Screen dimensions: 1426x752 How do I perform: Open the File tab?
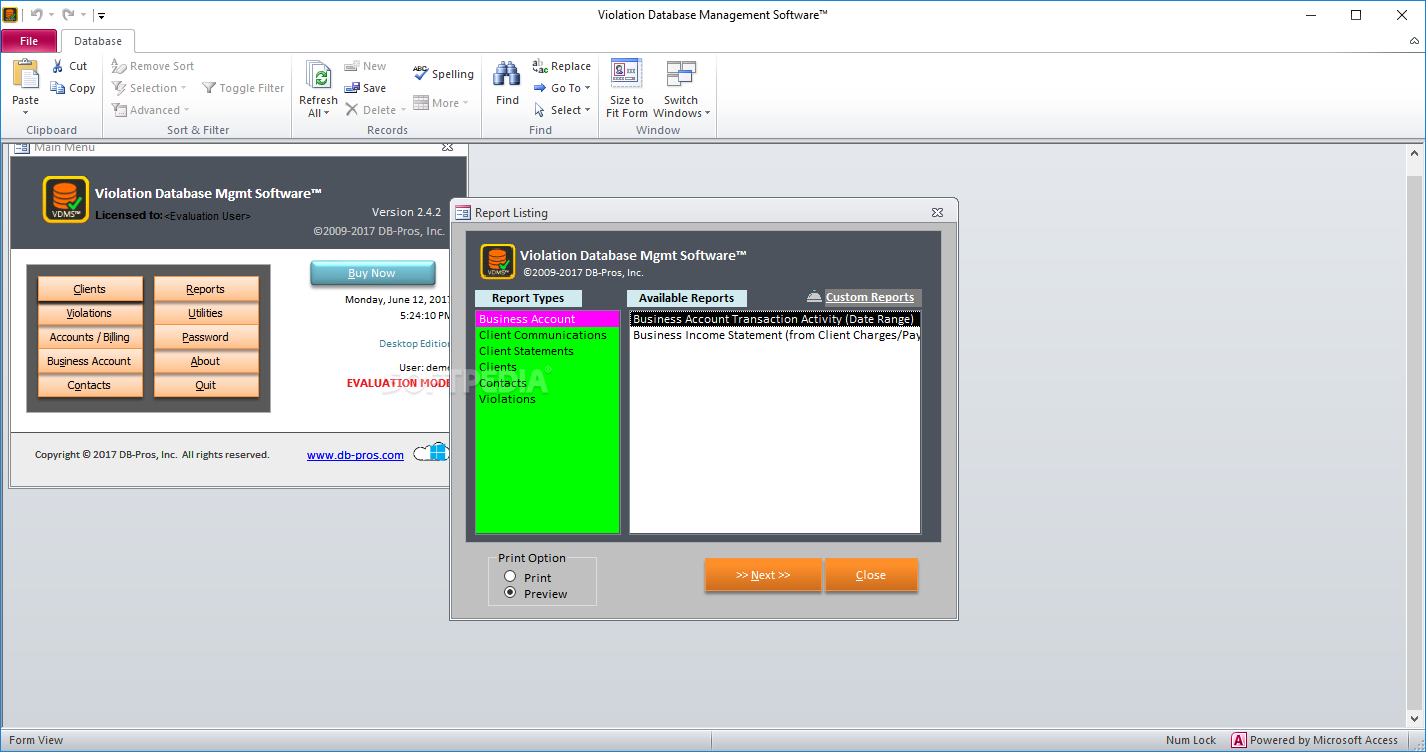tap(29, 41)
